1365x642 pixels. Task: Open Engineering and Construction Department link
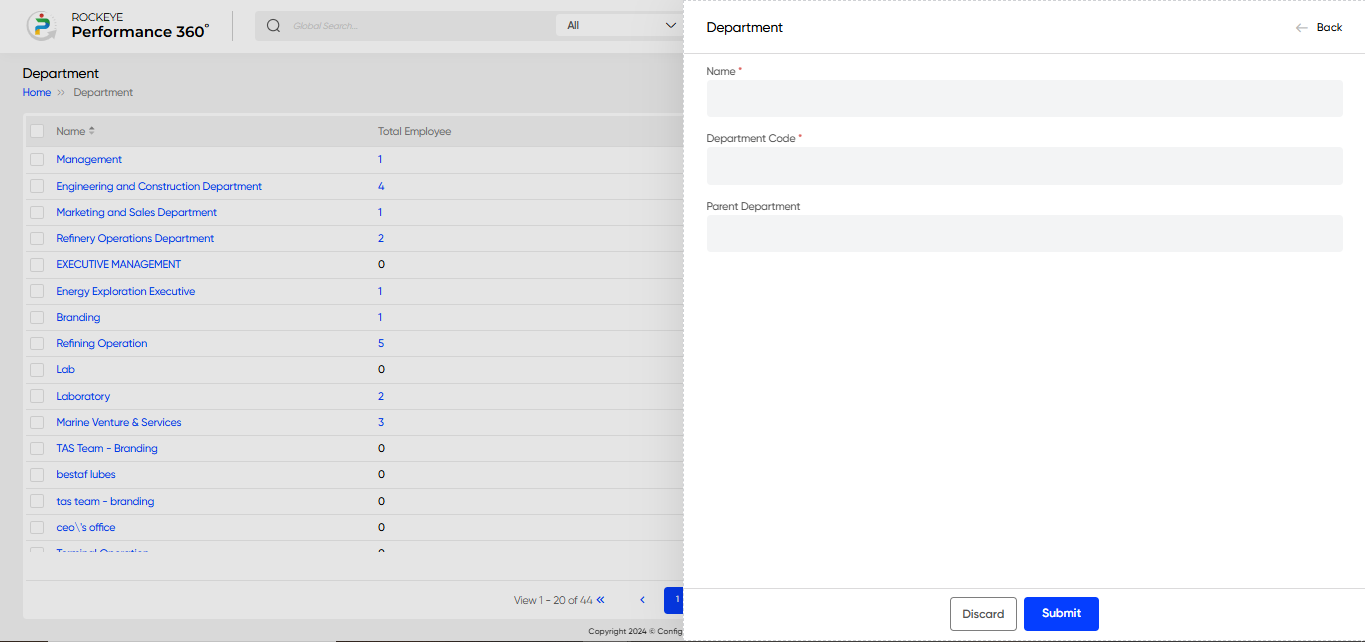click(x=159, y=186)
